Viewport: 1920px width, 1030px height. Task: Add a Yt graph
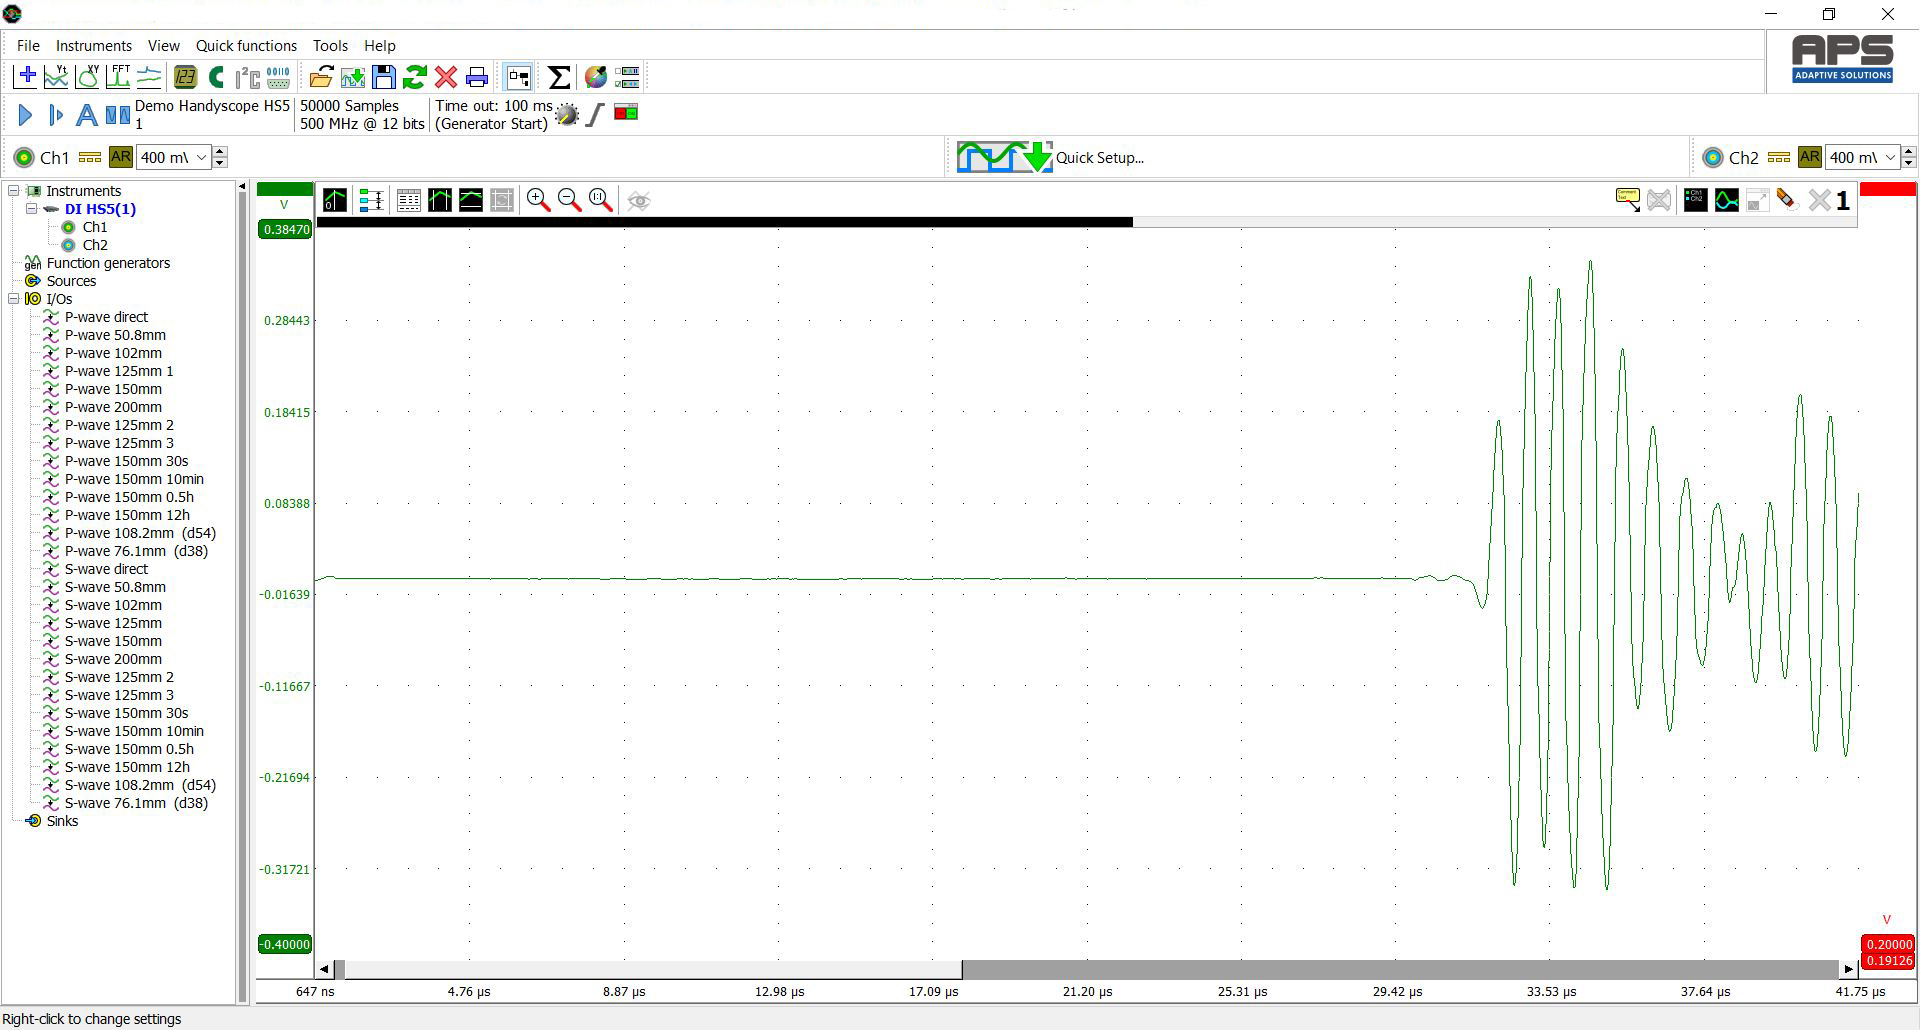click(x=56, y=77)
